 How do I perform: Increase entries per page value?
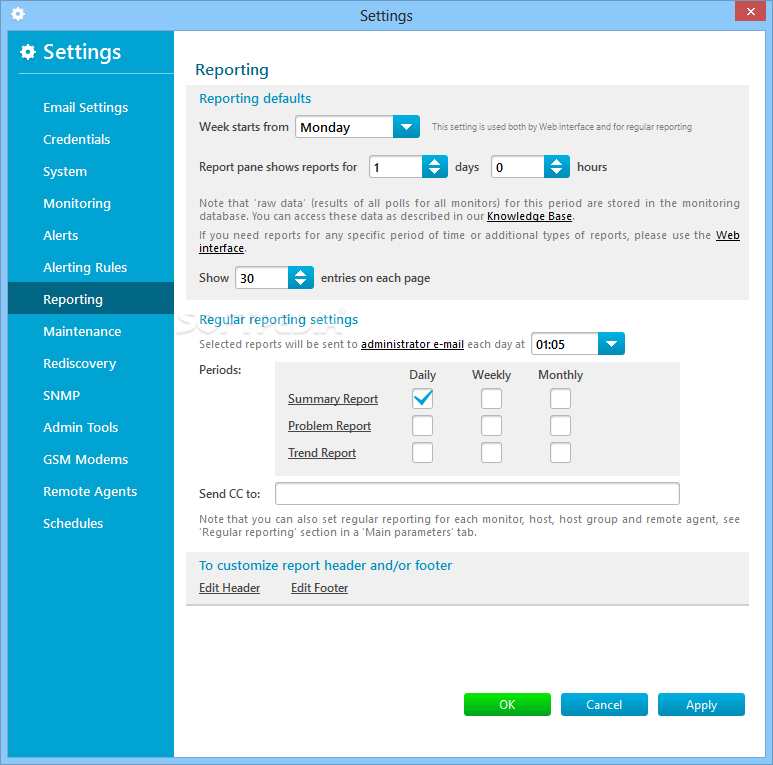(x=300, y=273)
